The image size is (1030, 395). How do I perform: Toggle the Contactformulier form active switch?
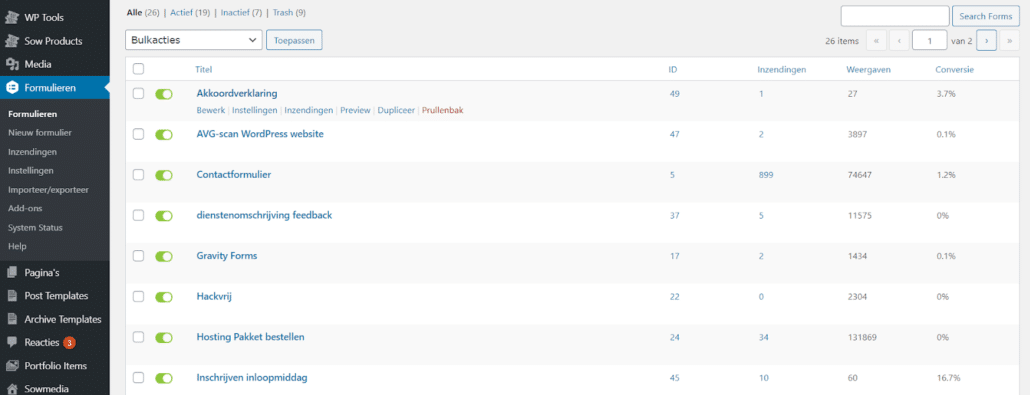[164, 175]
